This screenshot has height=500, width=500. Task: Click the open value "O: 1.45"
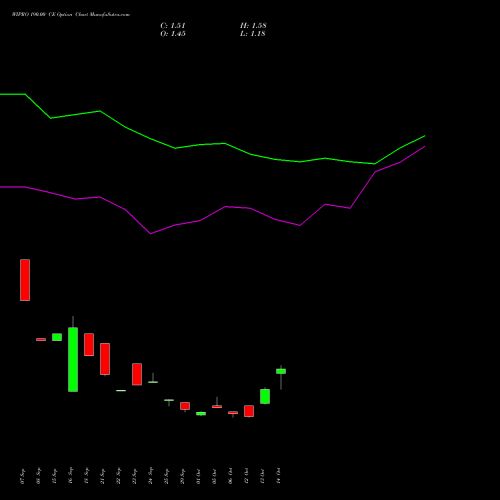click(x=173, y=34)
